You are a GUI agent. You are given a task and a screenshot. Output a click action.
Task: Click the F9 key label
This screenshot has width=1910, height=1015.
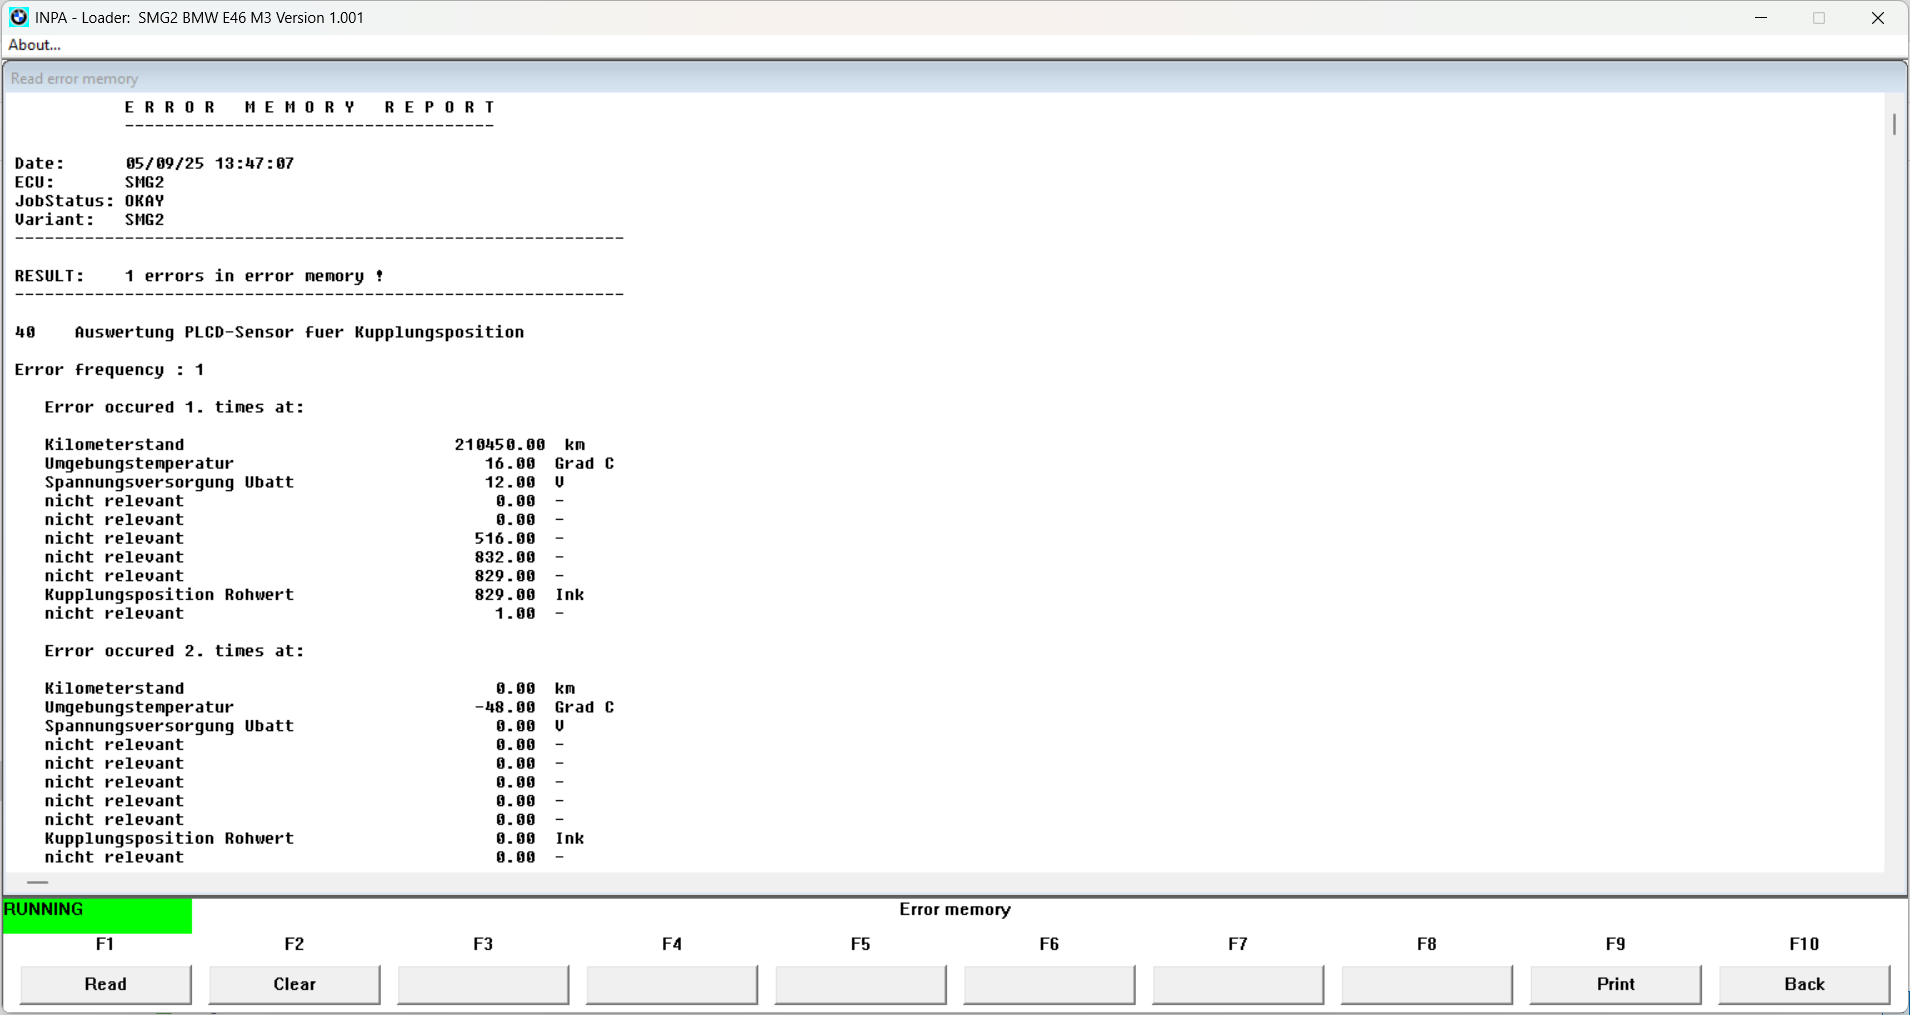point(1615,944)
